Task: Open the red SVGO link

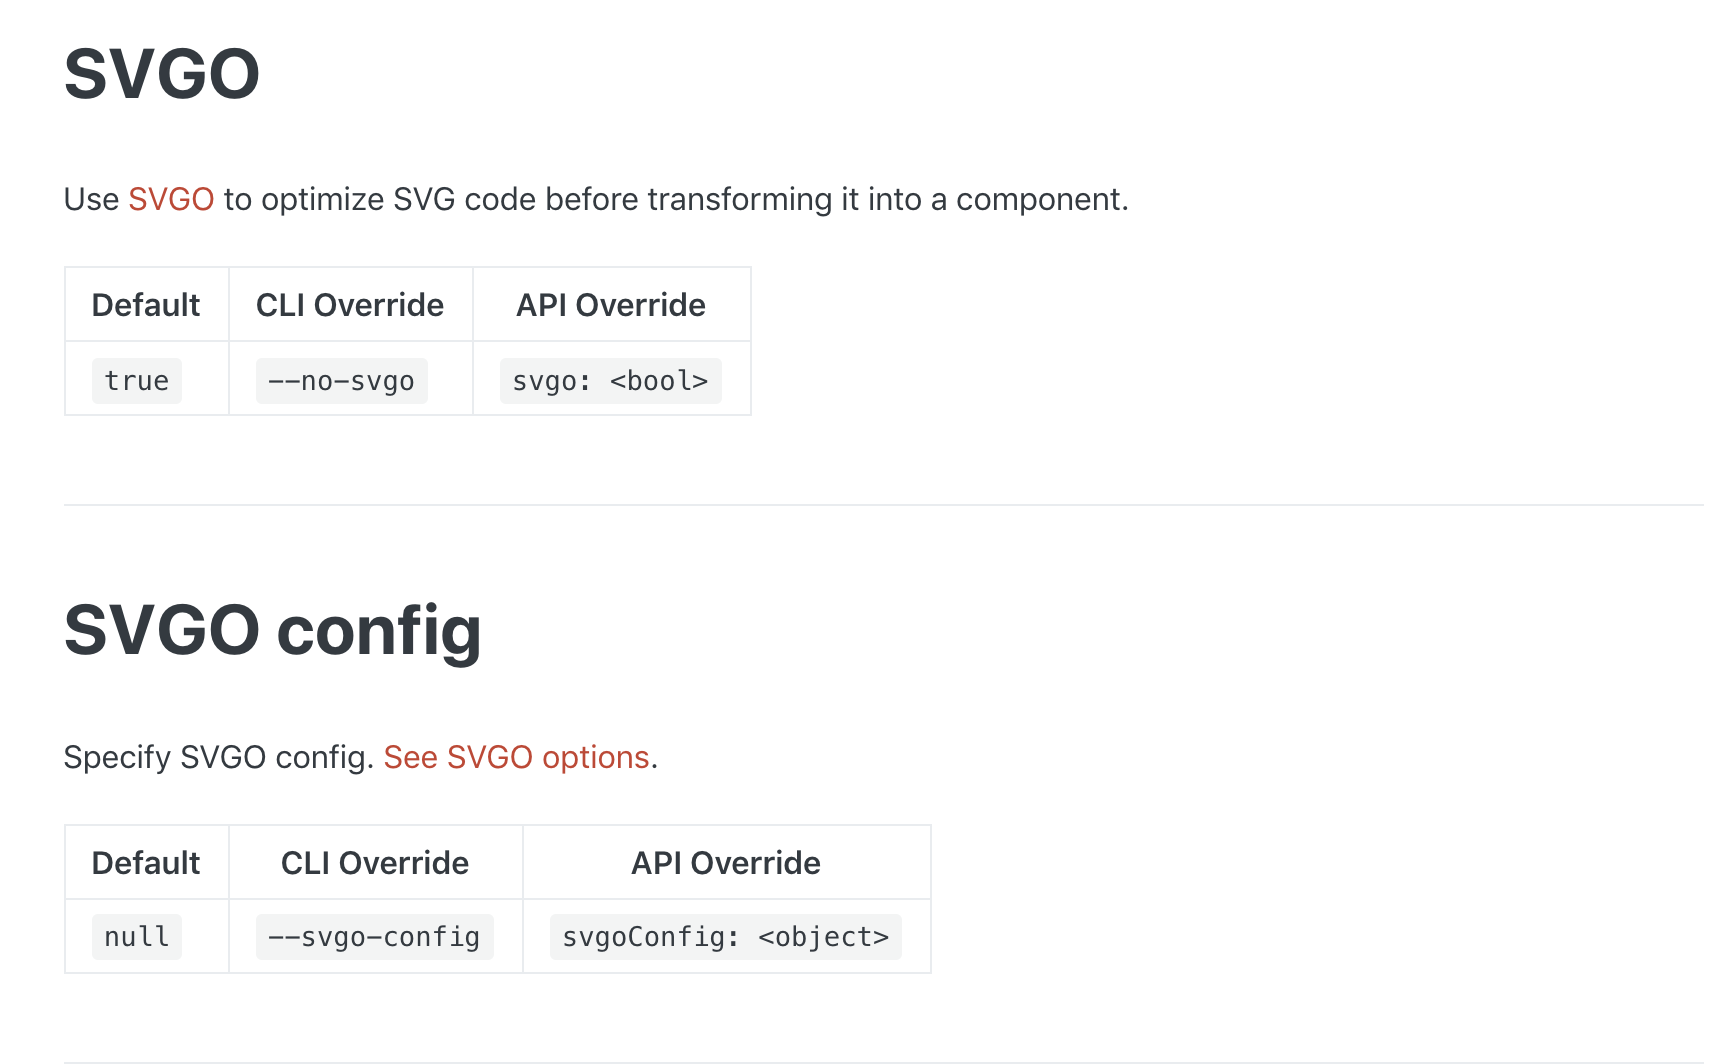Action: coord(171,199)
